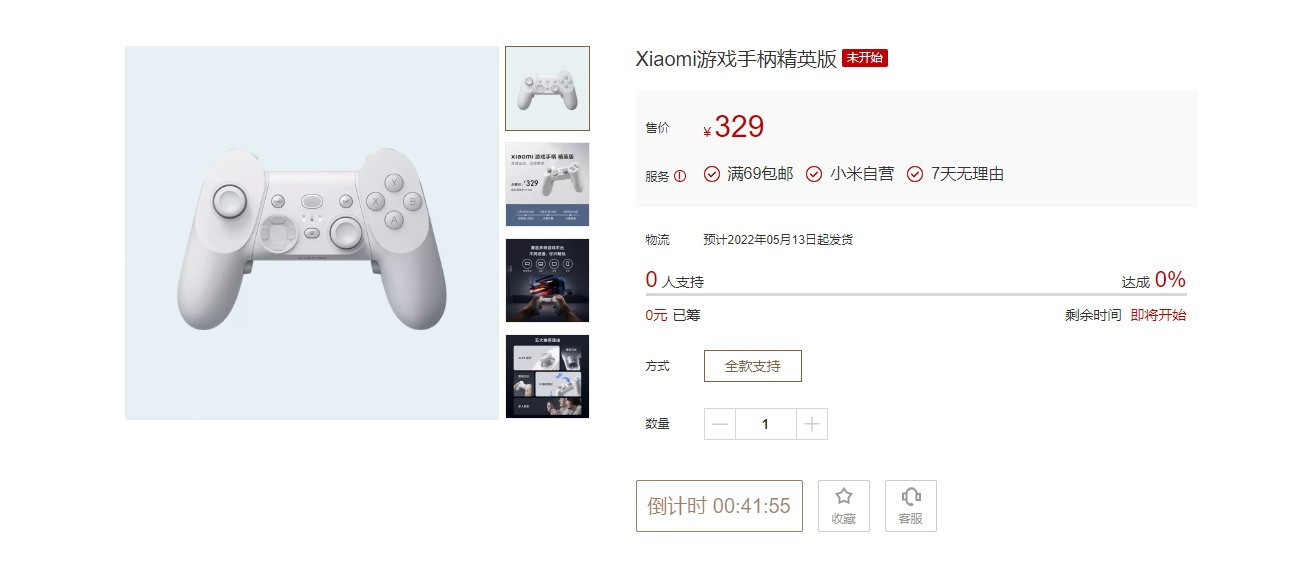This screenshot has width=1308, height=569.
Task: Select the fourth feature collage thumbnail
Action: coord(547,376)
